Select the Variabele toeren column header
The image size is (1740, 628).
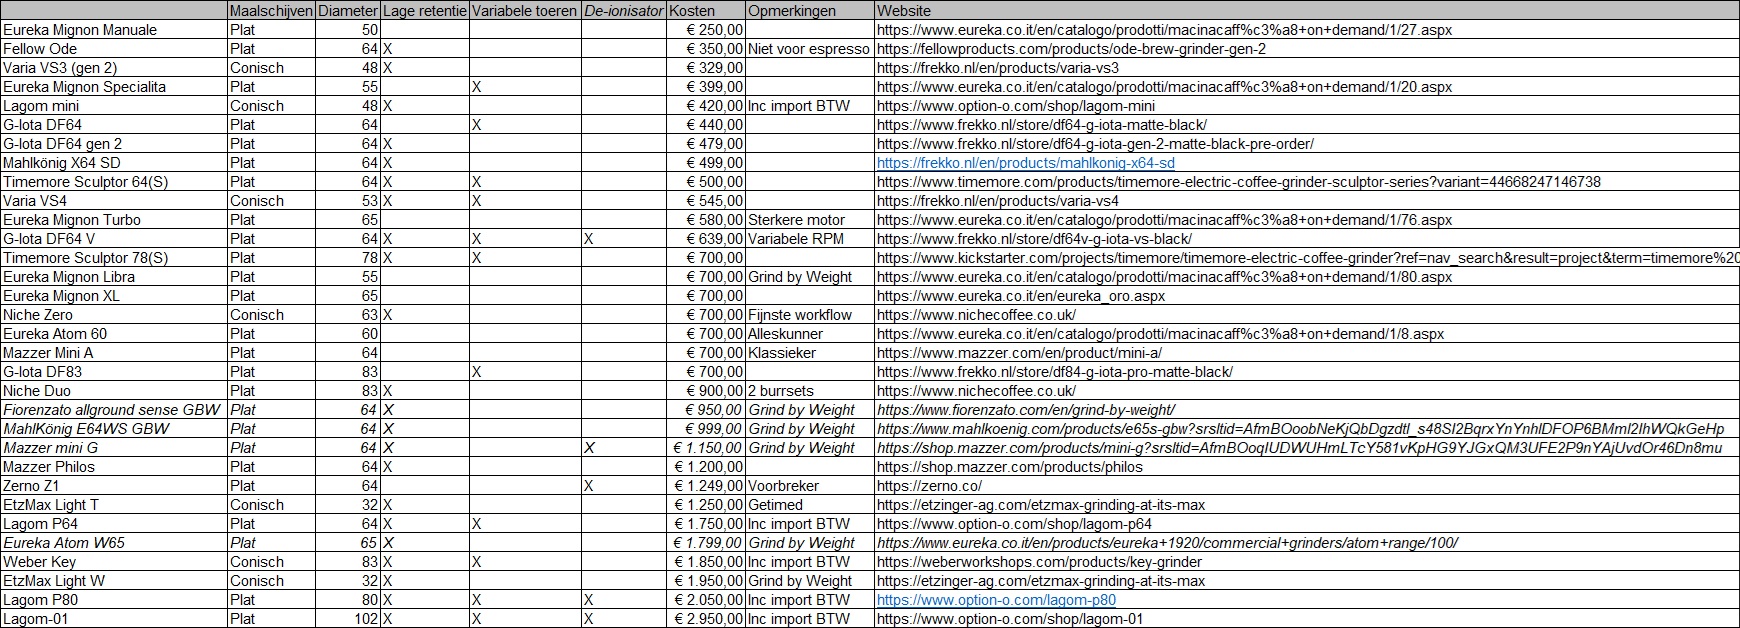point(525,11)
